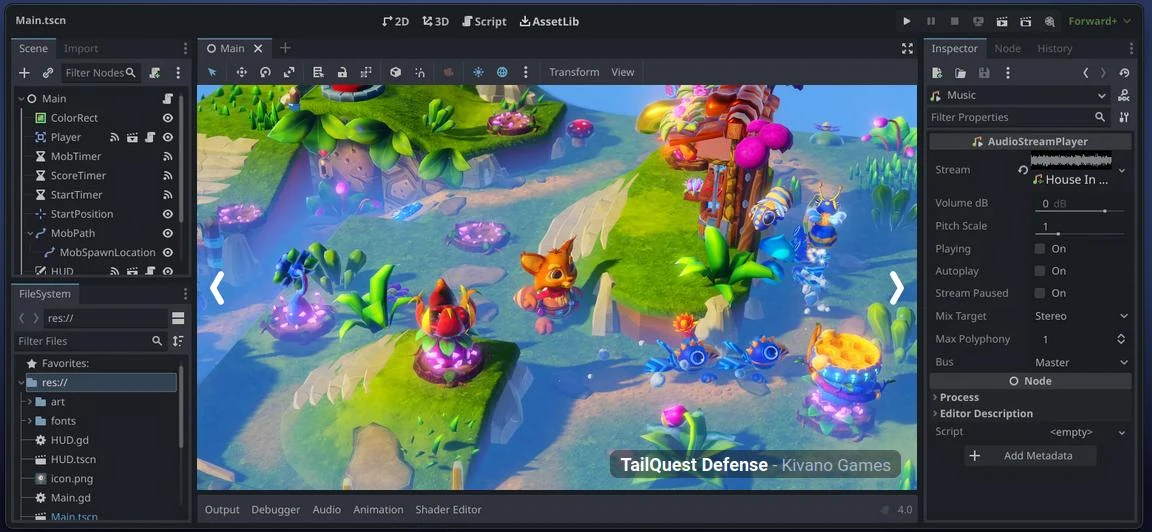Open the Debugger bottom panel
Image resolution: width=1152 pixels, height=532 pixels.
click(275, 510)
